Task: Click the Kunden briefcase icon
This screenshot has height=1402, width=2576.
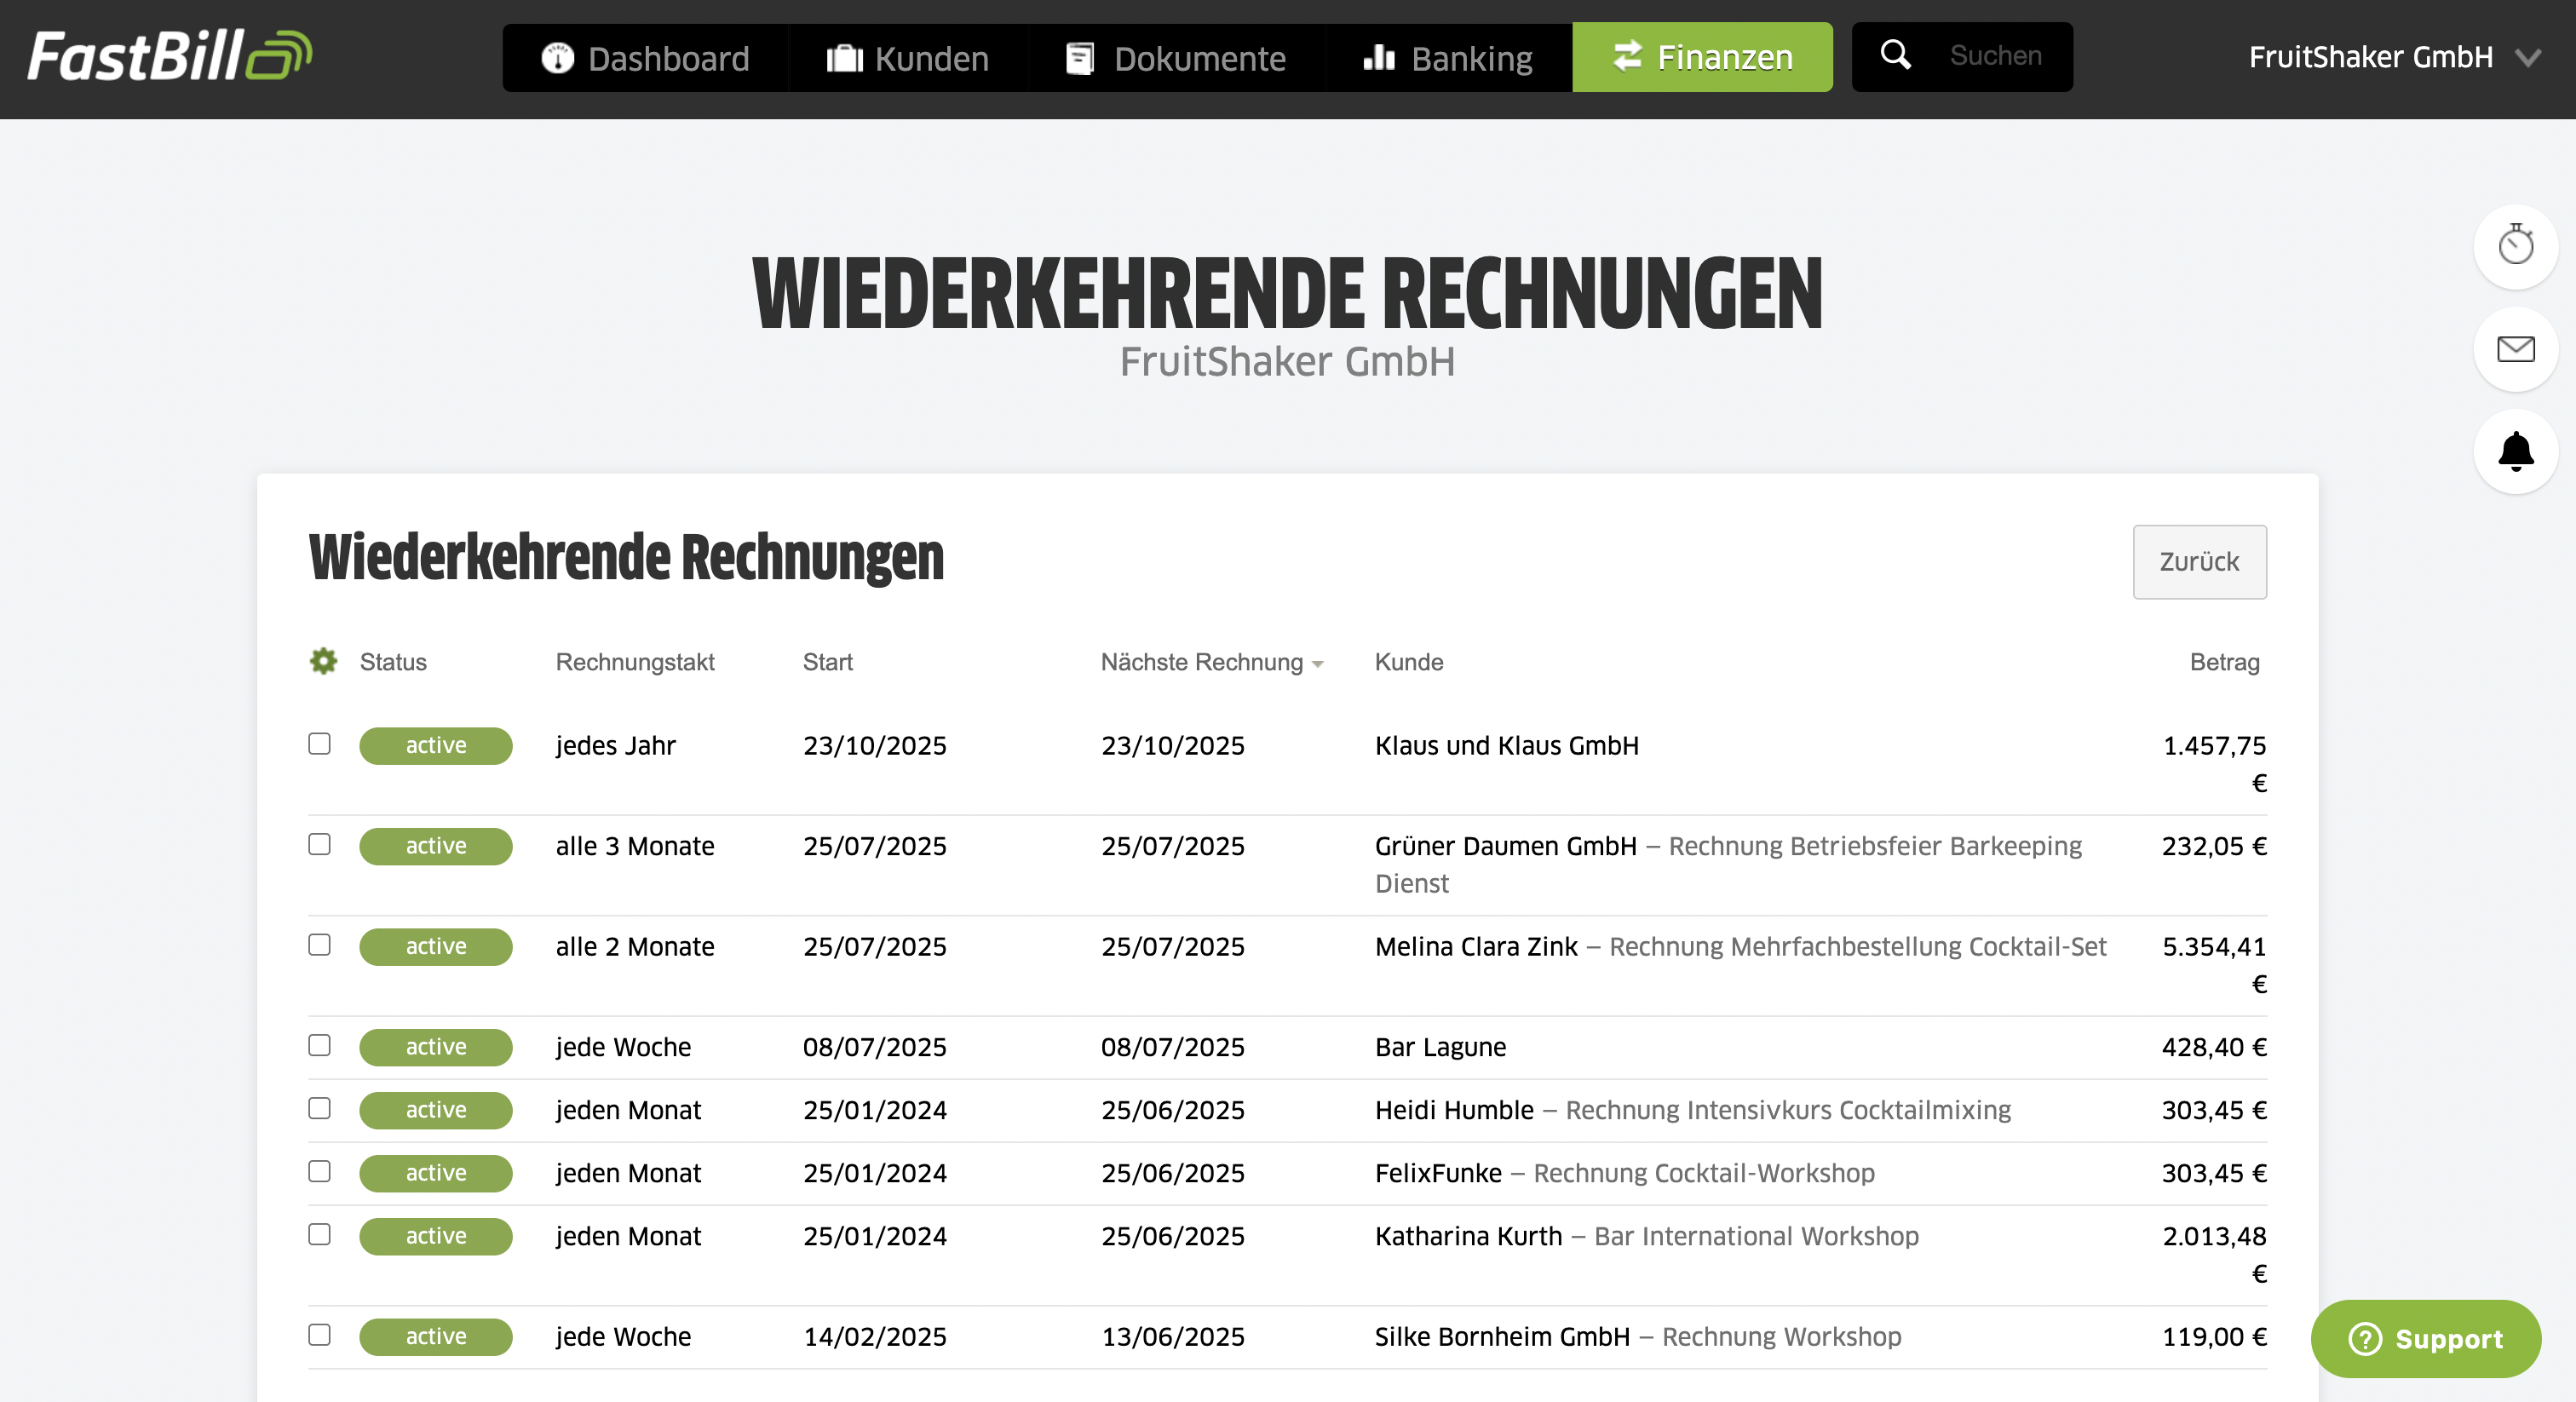Action: [844, 58]
